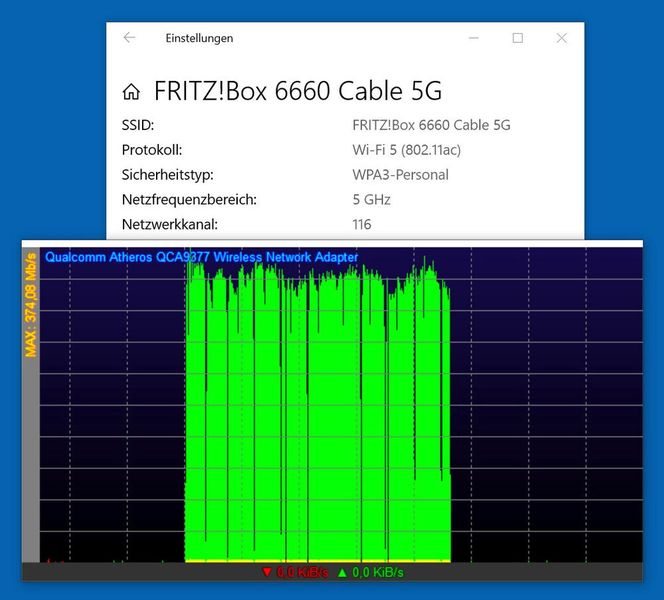Screen dimensions: 664x600
Task: Click the Netzwerkkanal label
Action: 169,224
